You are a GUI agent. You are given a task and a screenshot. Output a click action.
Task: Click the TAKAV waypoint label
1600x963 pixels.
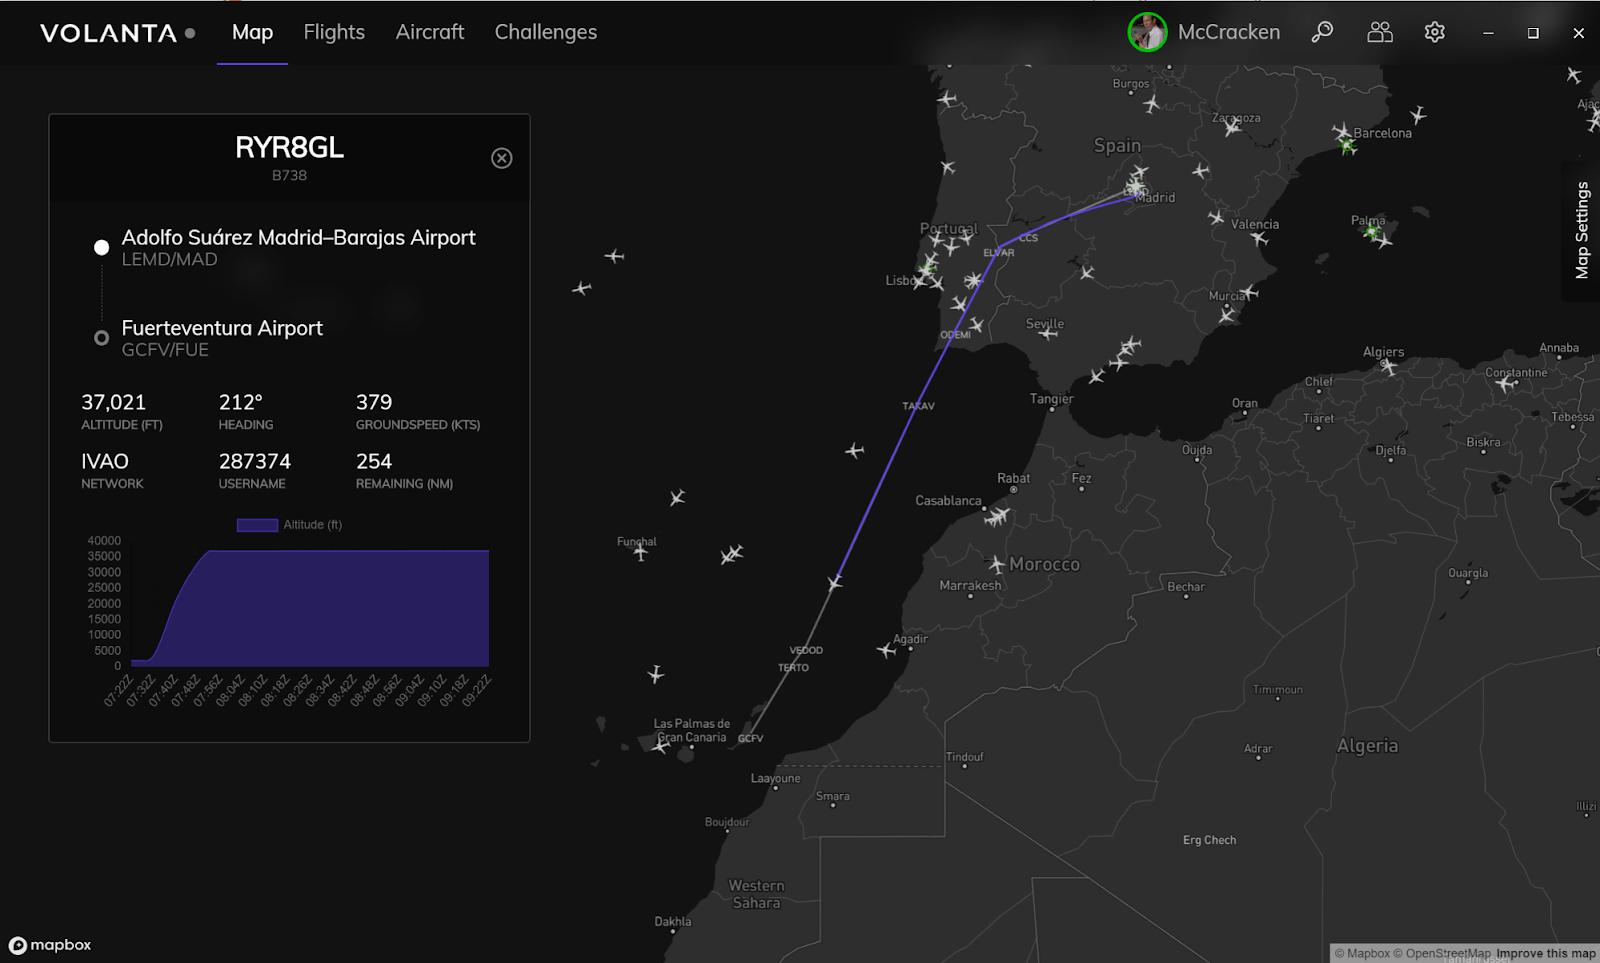pos(918,406)
